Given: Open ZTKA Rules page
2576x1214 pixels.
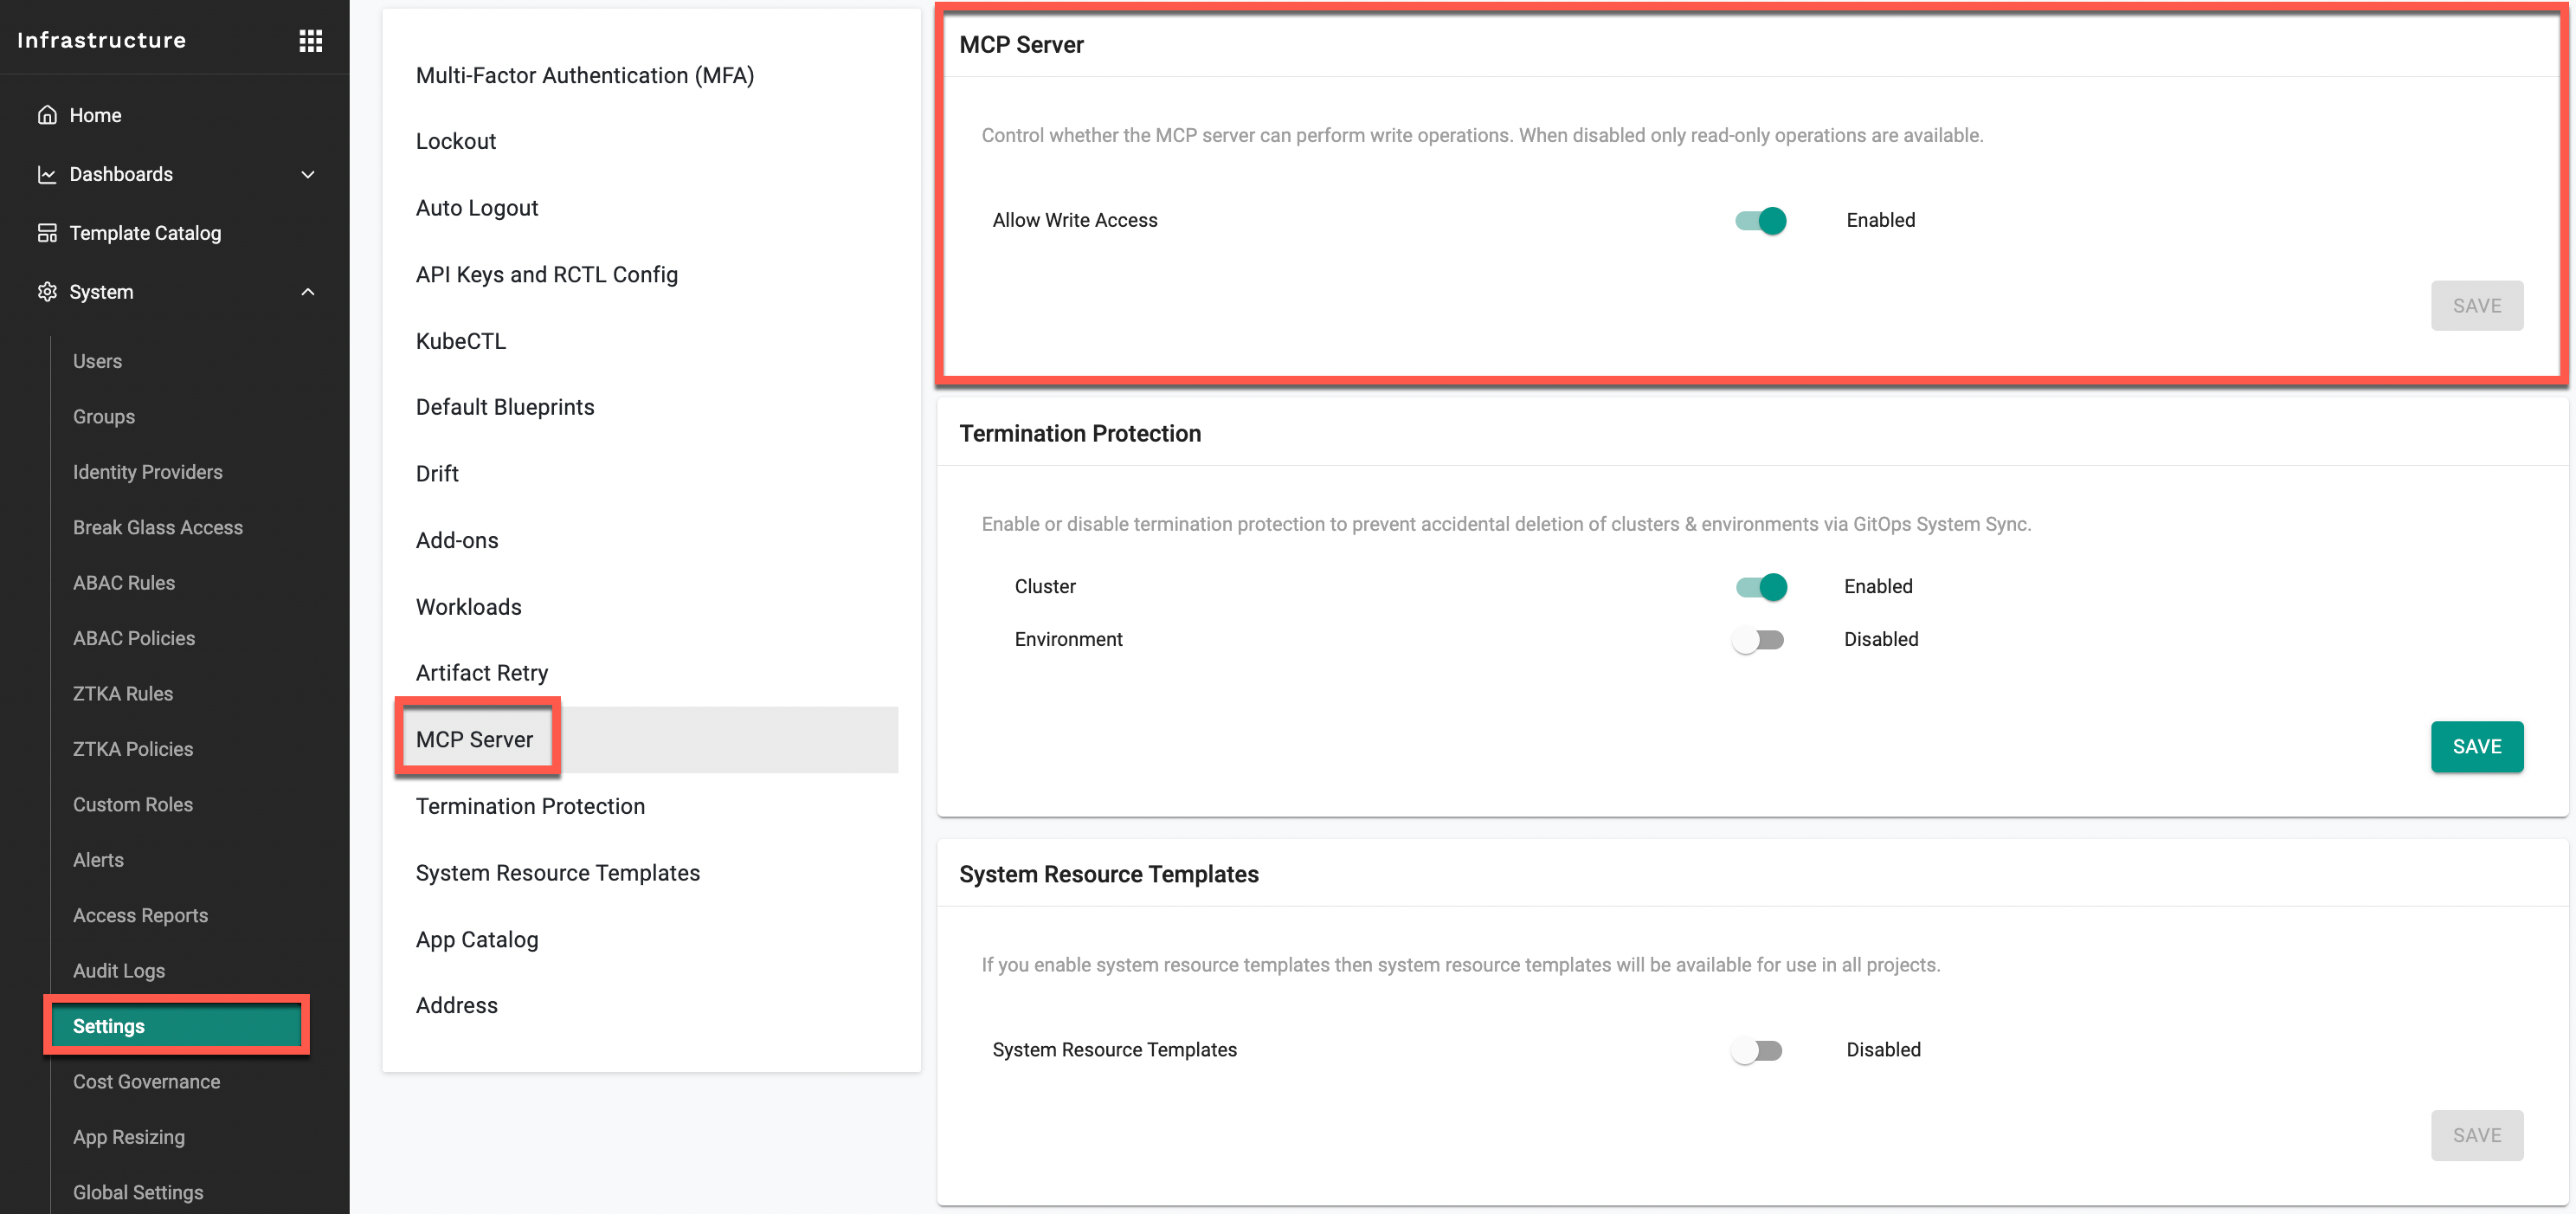Looking at the screenshot, I should [x=123, y=694].
